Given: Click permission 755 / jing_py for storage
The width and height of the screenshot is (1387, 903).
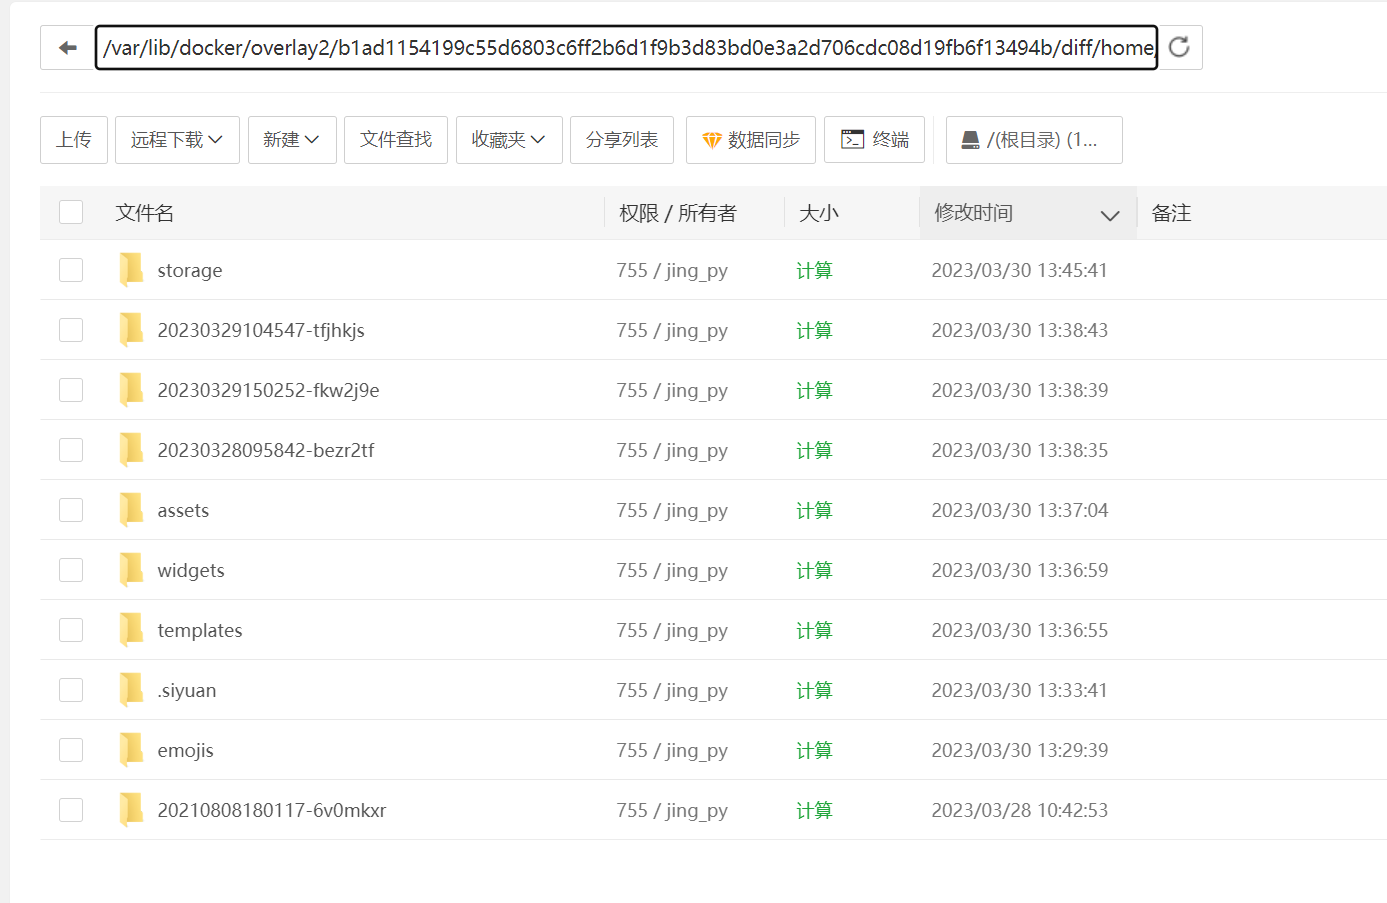Looking at the screenshot, I should pos(672,270).
